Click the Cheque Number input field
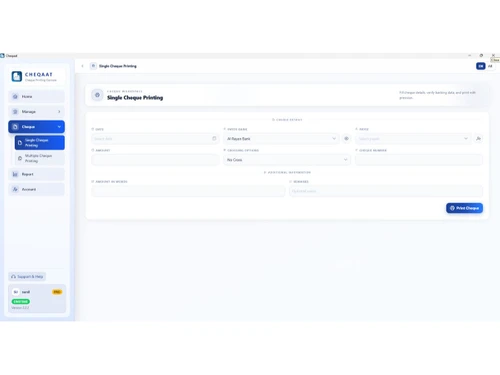The width and height of the screenshot is (500, 375). [419, 160]
